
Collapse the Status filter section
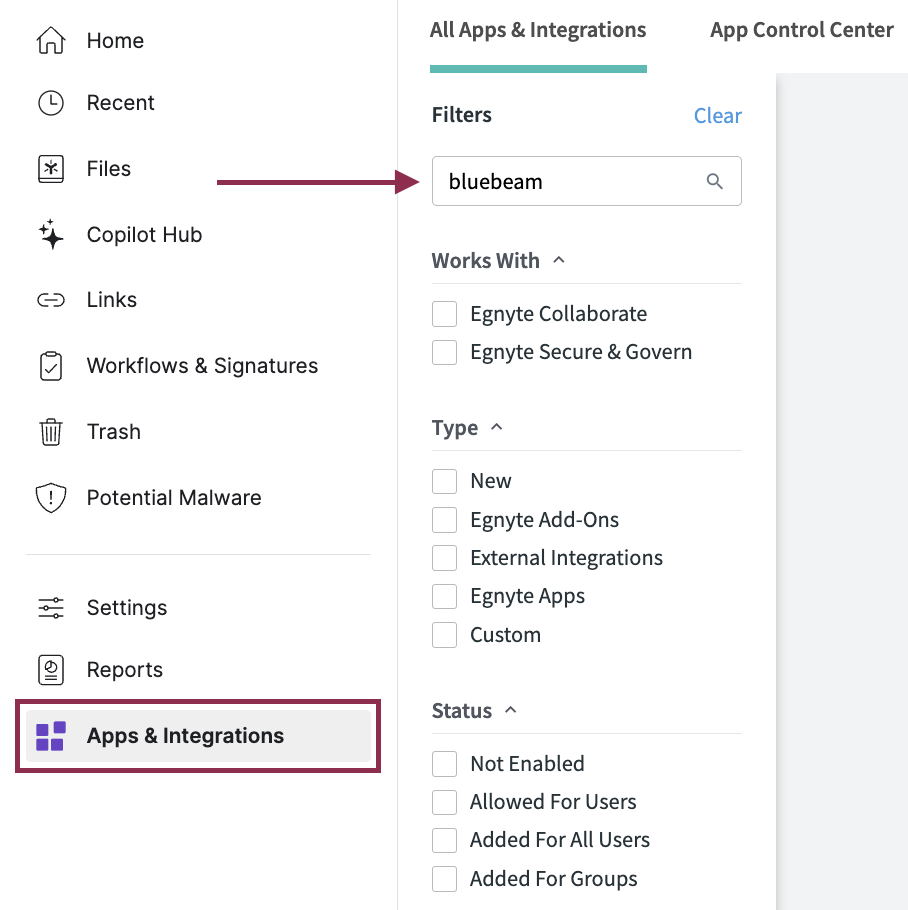(511, 710)
